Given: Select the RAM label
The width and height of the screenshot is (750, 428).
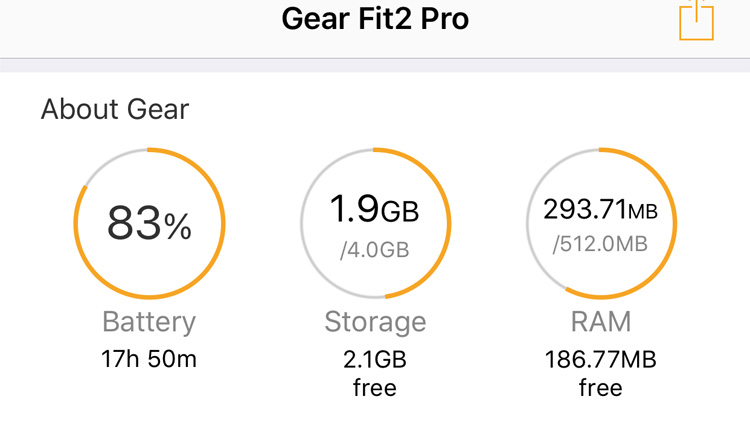Looking at the screenshot, I should [601, 321].
